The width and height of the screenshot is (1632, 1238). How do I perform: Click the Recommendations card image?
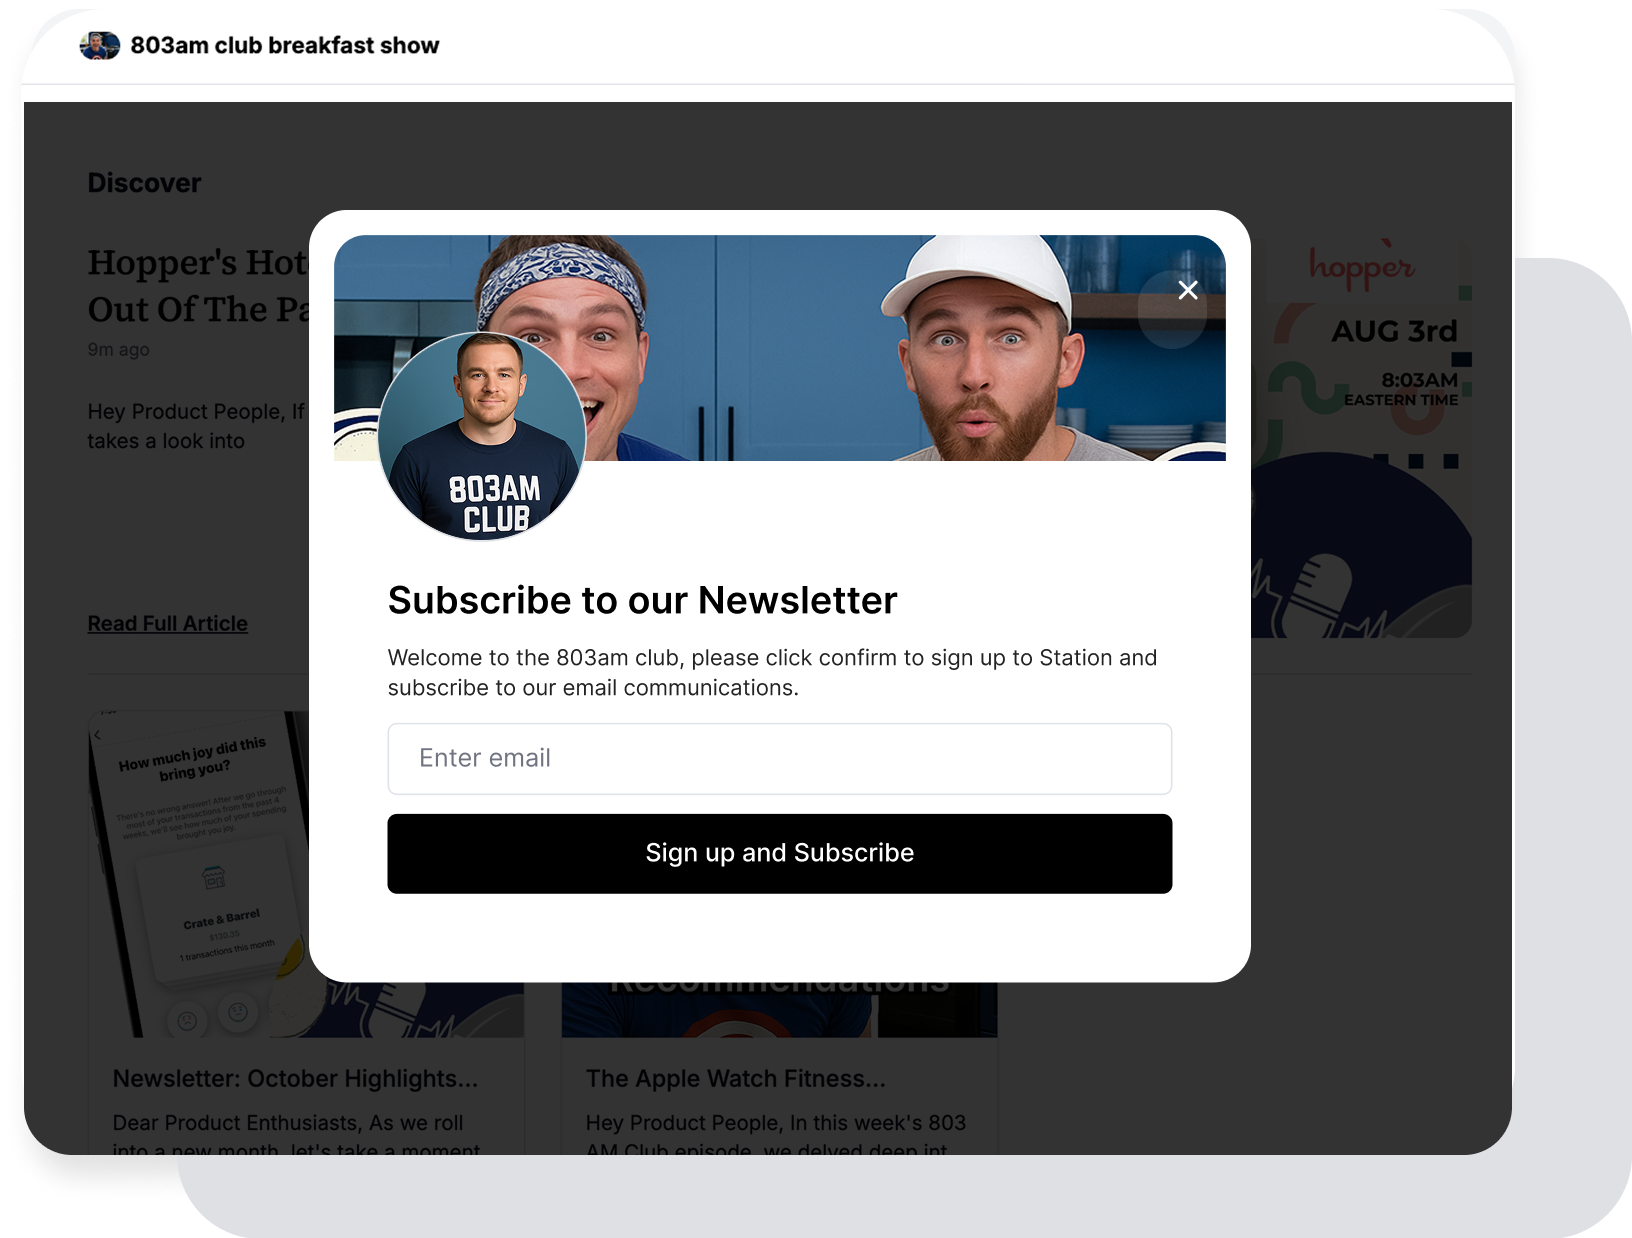(779, 1009)
